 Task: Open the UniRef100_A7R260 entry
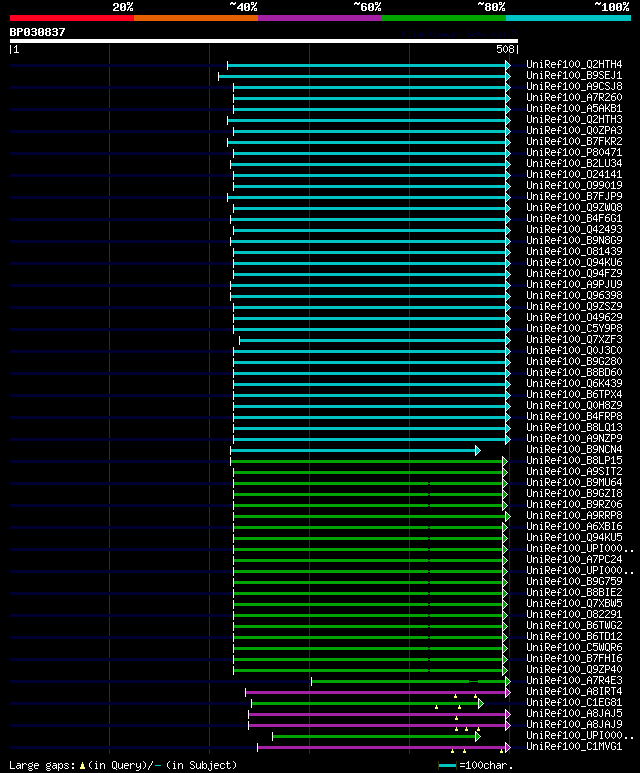click(x=574, y=98)
